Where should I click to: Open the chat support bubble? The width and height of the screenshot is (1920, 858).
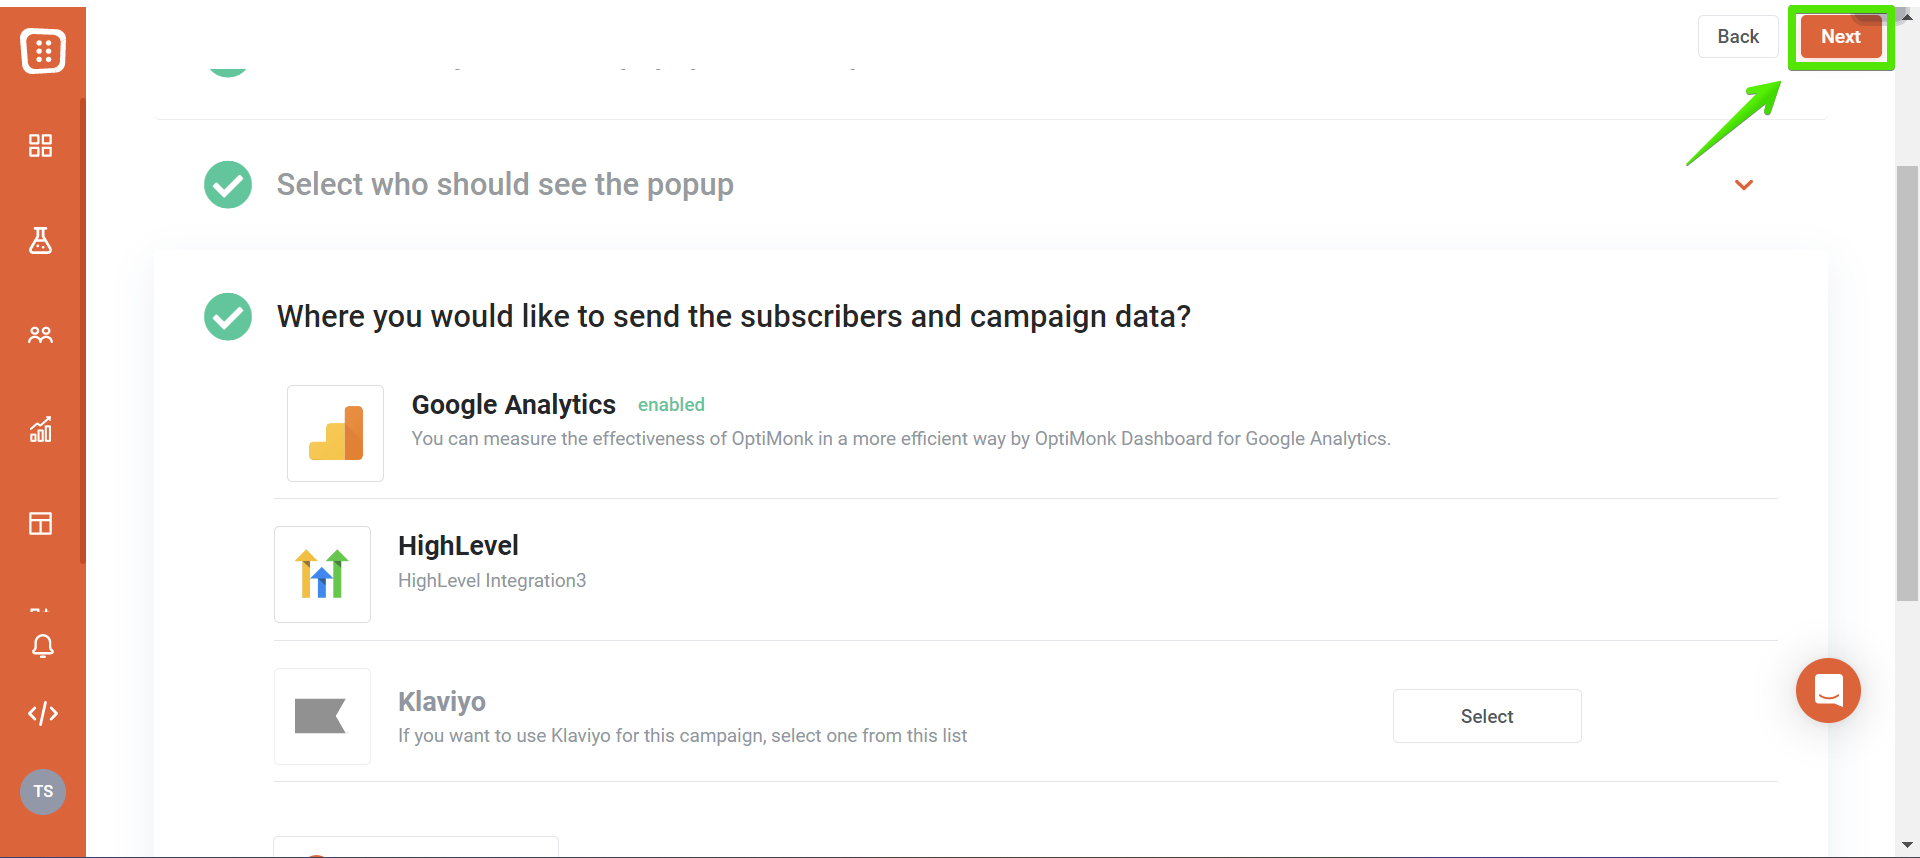[x=1828, y=690]
